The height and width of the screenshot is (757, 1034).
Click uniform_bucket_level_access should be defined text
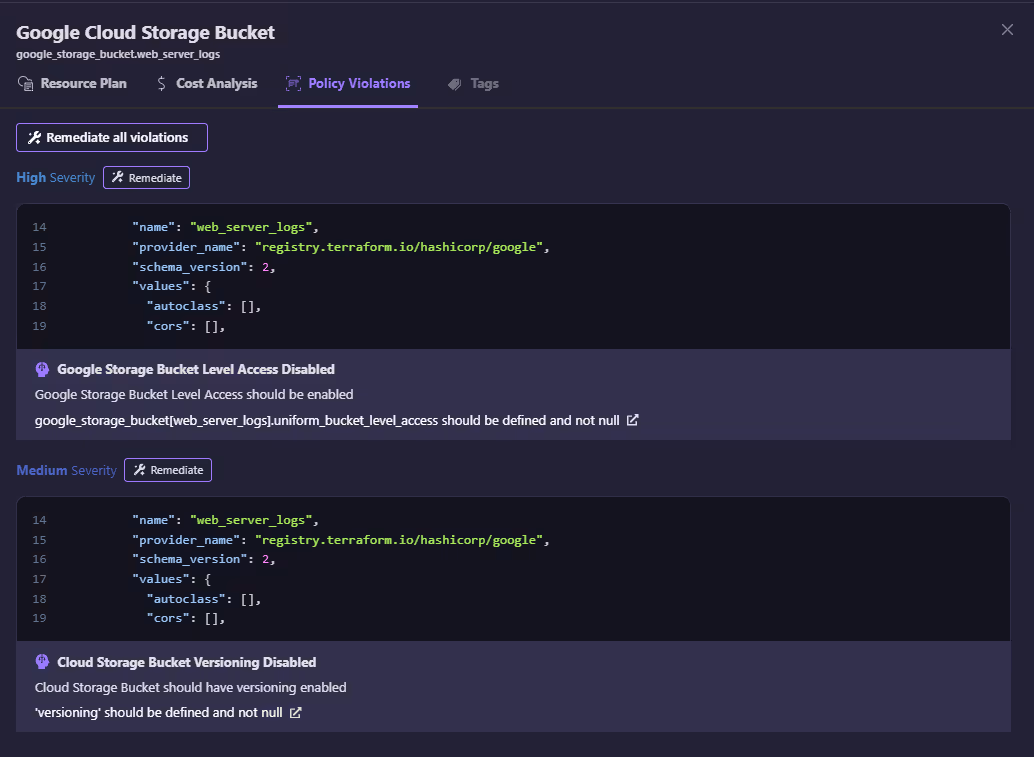point(327,420)
